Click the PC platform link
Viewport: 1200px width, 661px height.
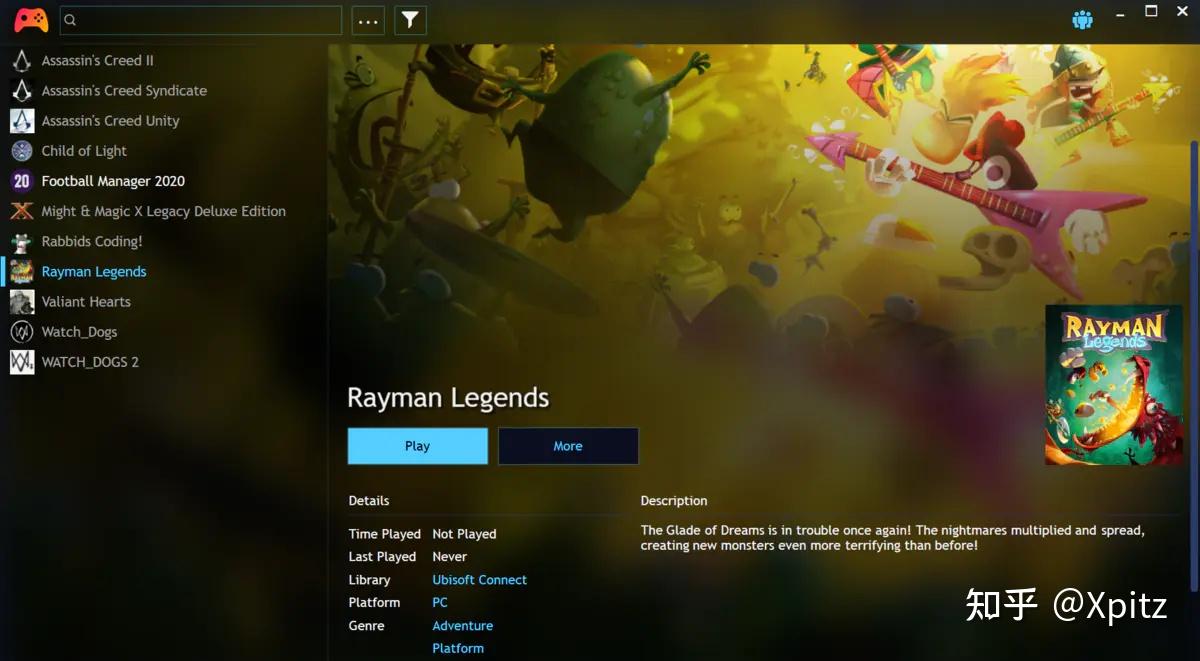click(440, 602)
